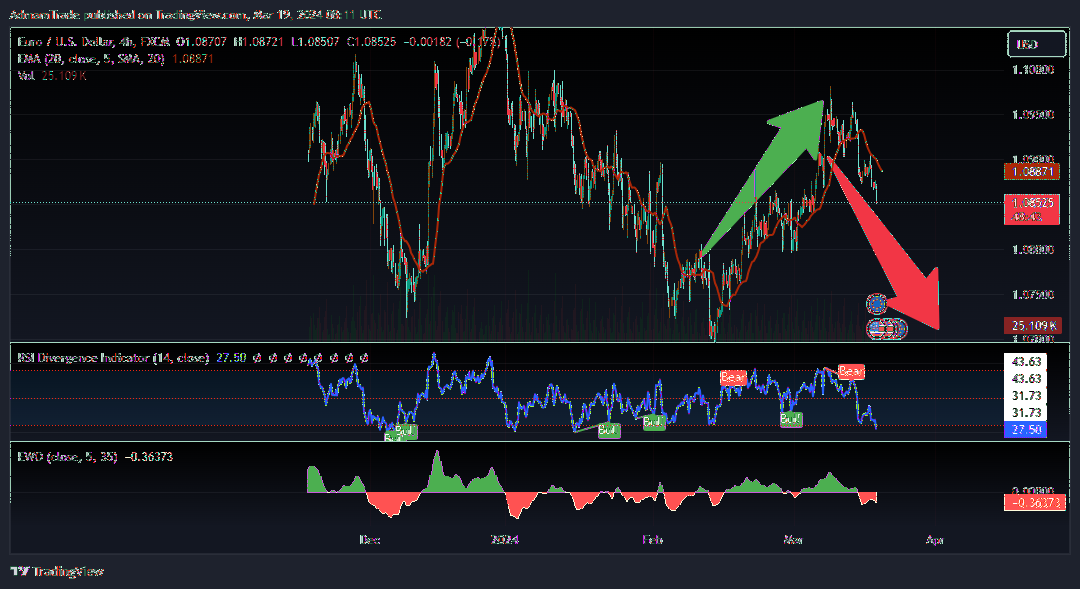Click the Bear label touching the red divergence line
1080x589 pixels.
coord(851,371)
